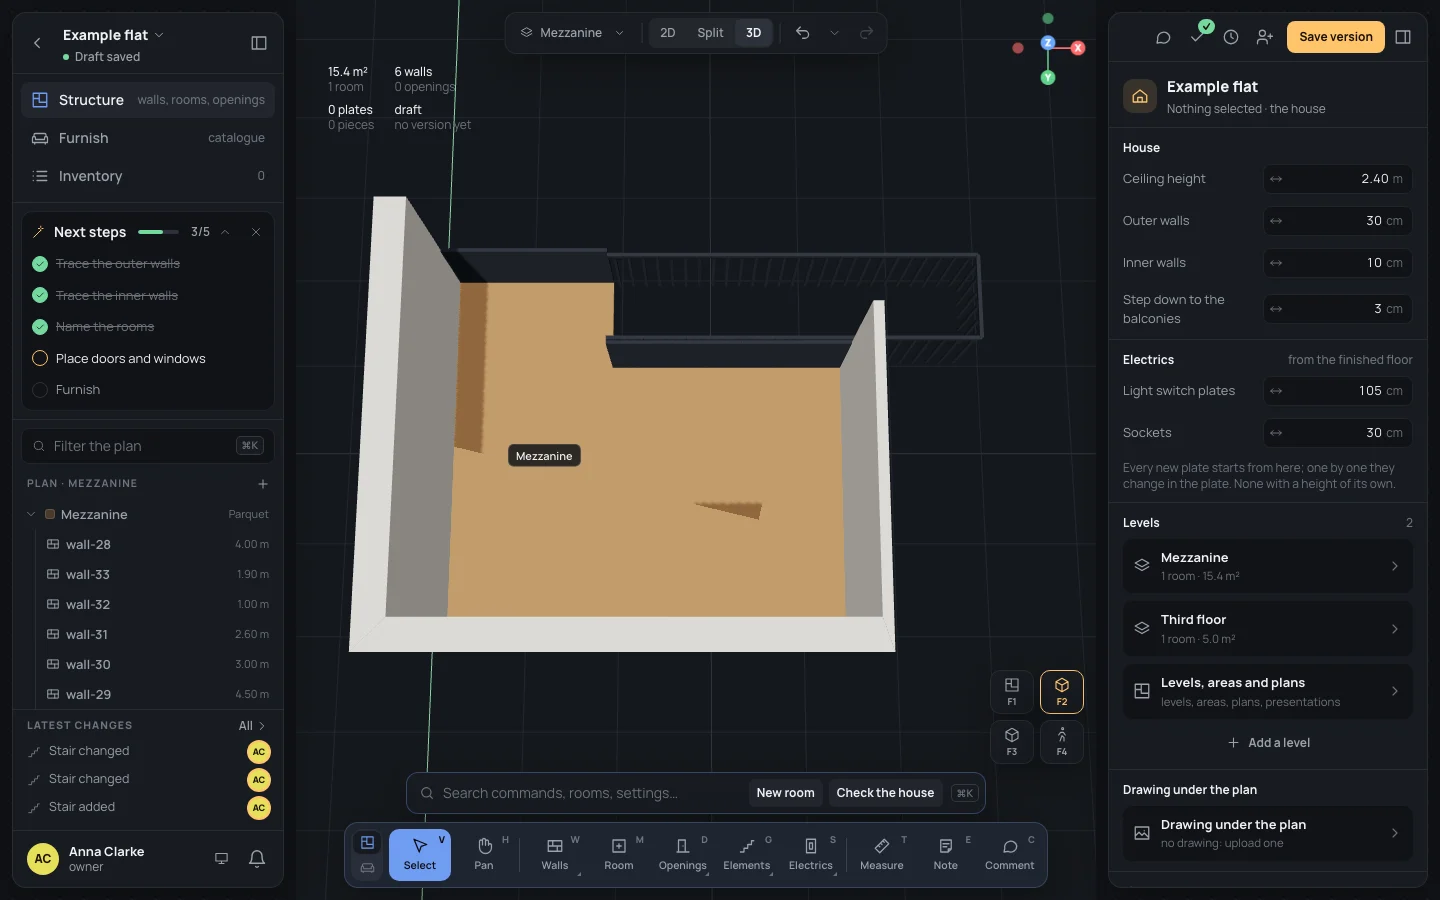
Task: Check off the Furnish step
Action: [40, 390]
